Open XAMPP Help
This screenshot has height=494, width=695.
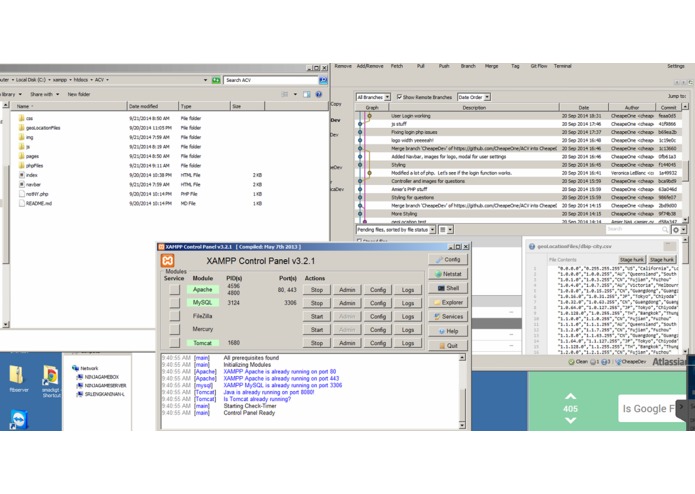[x=448, y=331]
